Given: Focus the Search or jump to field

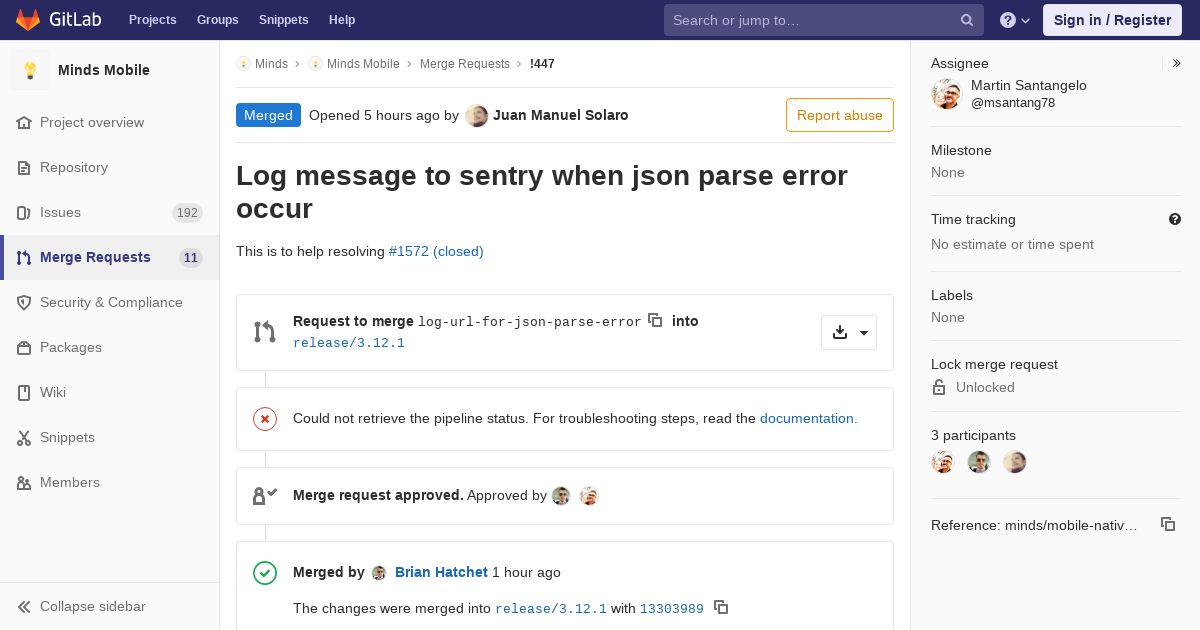Looking at the screenshot, I should click(x=824, y=20).
